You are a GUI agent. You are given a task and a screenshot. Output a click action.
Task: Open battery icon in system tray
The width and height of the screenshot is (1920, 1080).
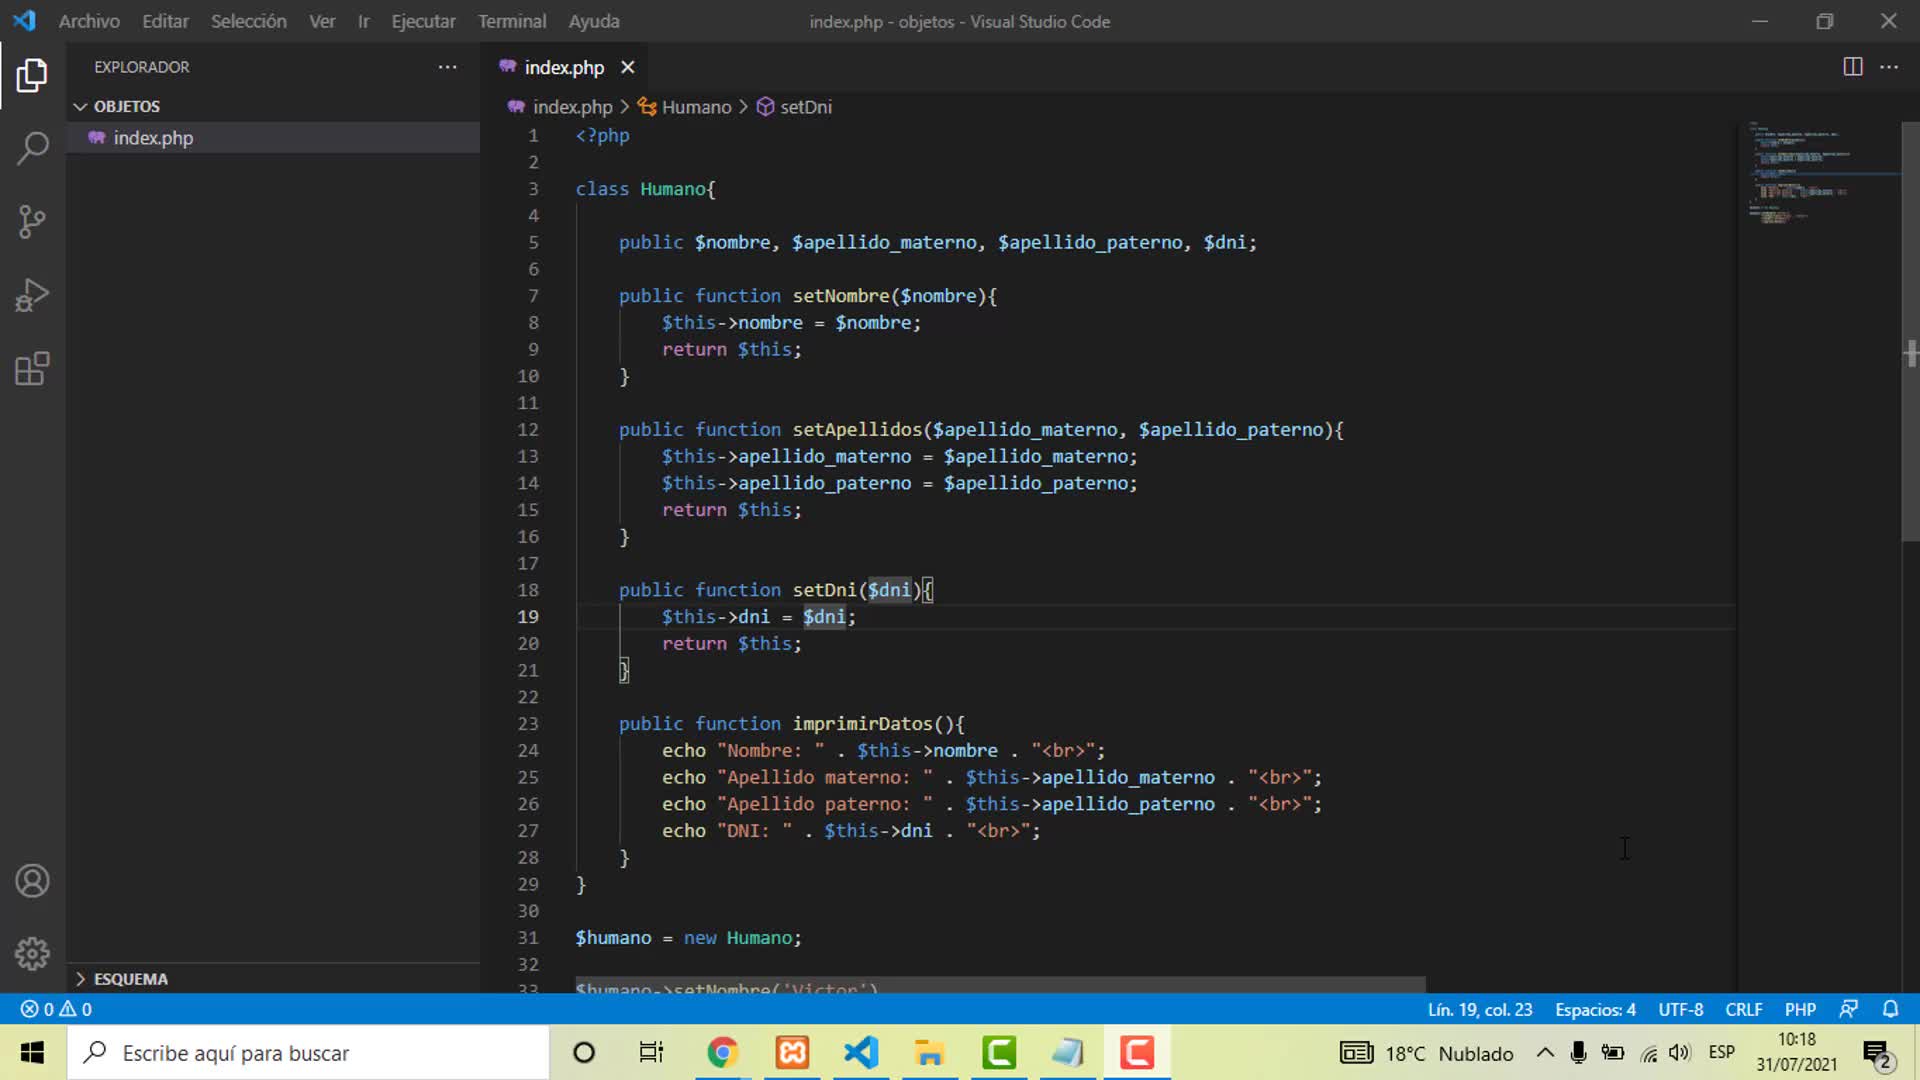pyautogui.click(x=1612, y=1053)
